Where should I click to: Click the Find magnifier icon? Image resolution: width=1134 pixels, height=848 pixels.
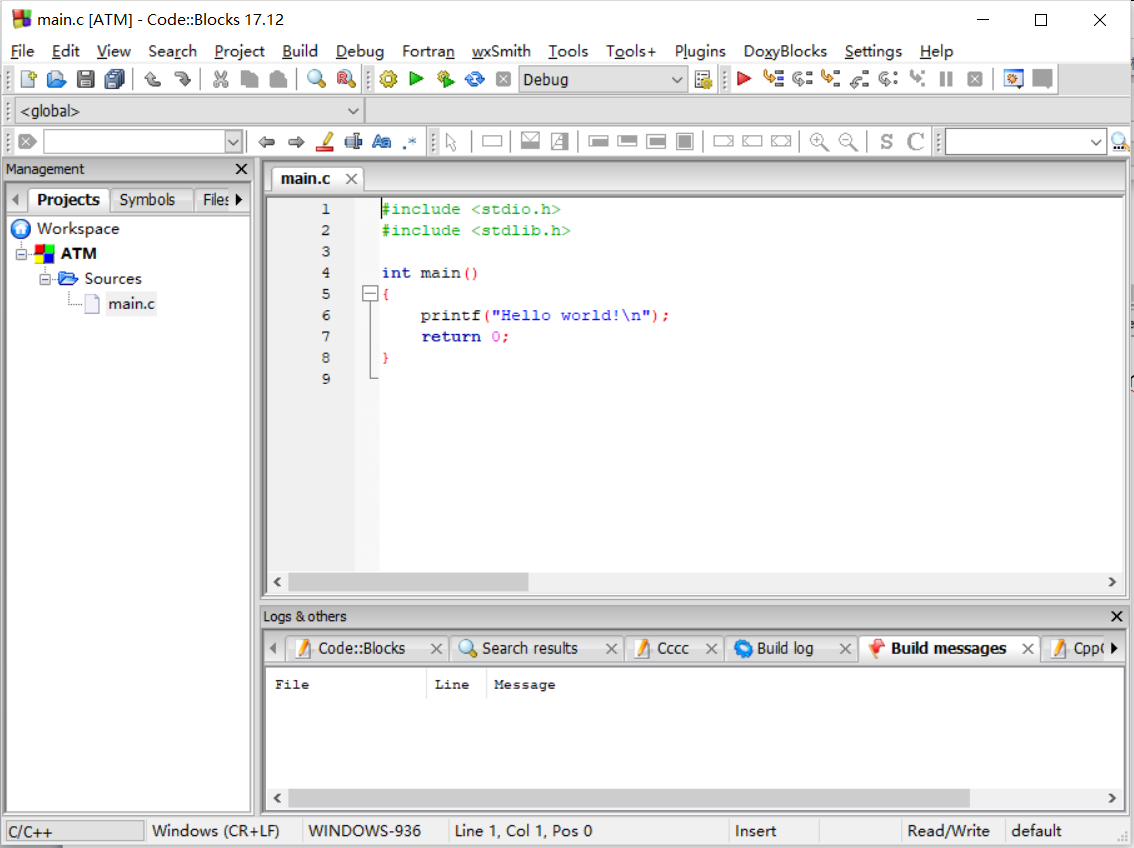pyautogui.click(x=316, y=80)
